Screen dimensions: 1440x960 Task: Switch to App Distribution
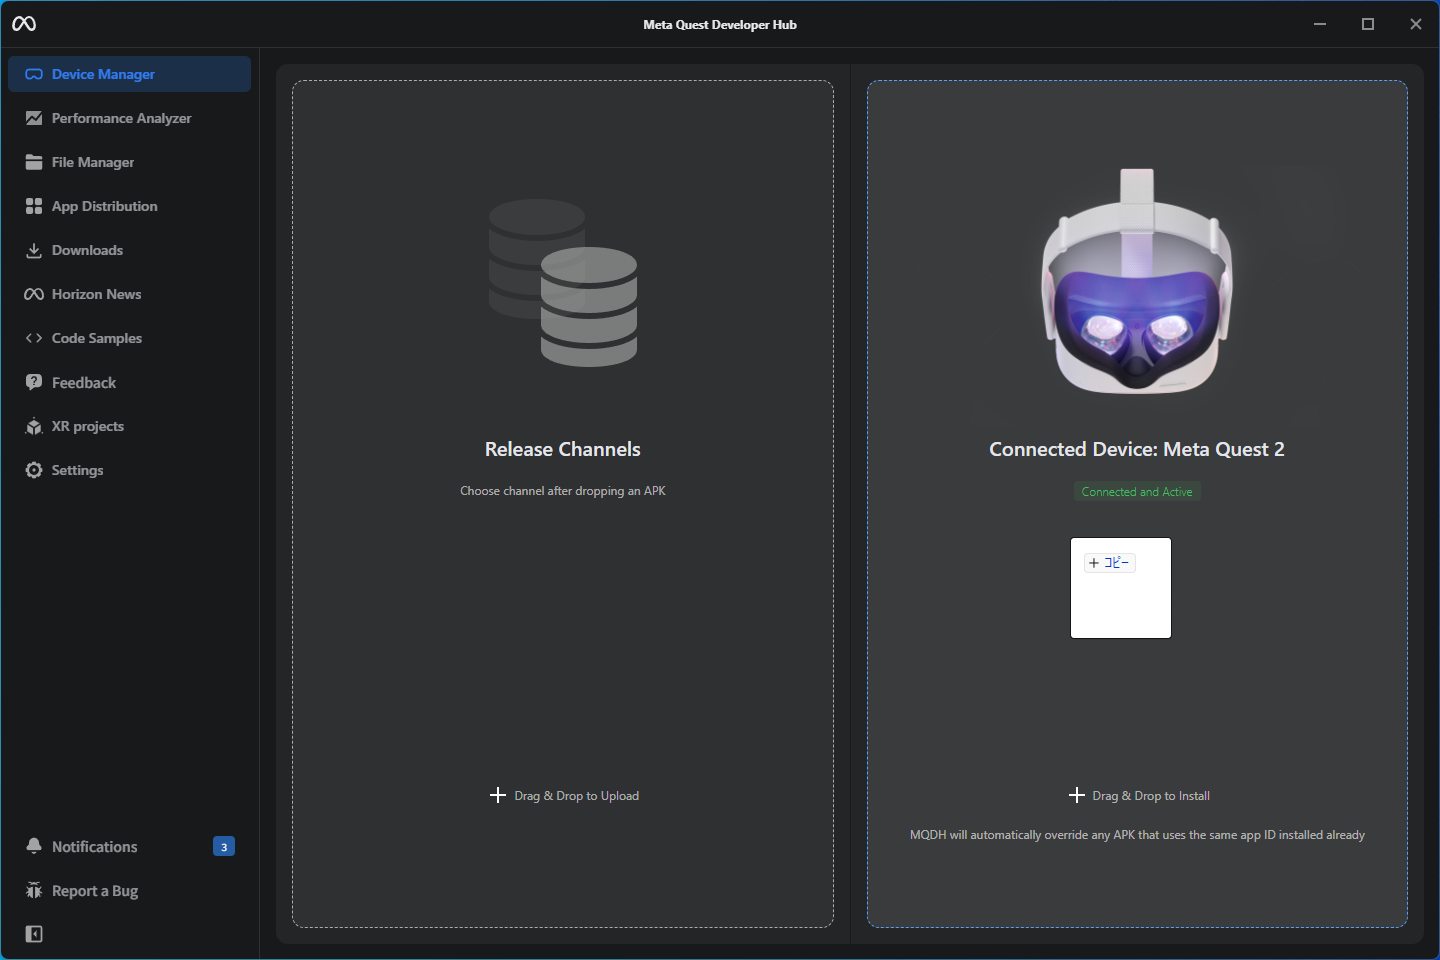click(x=129, y=206)
